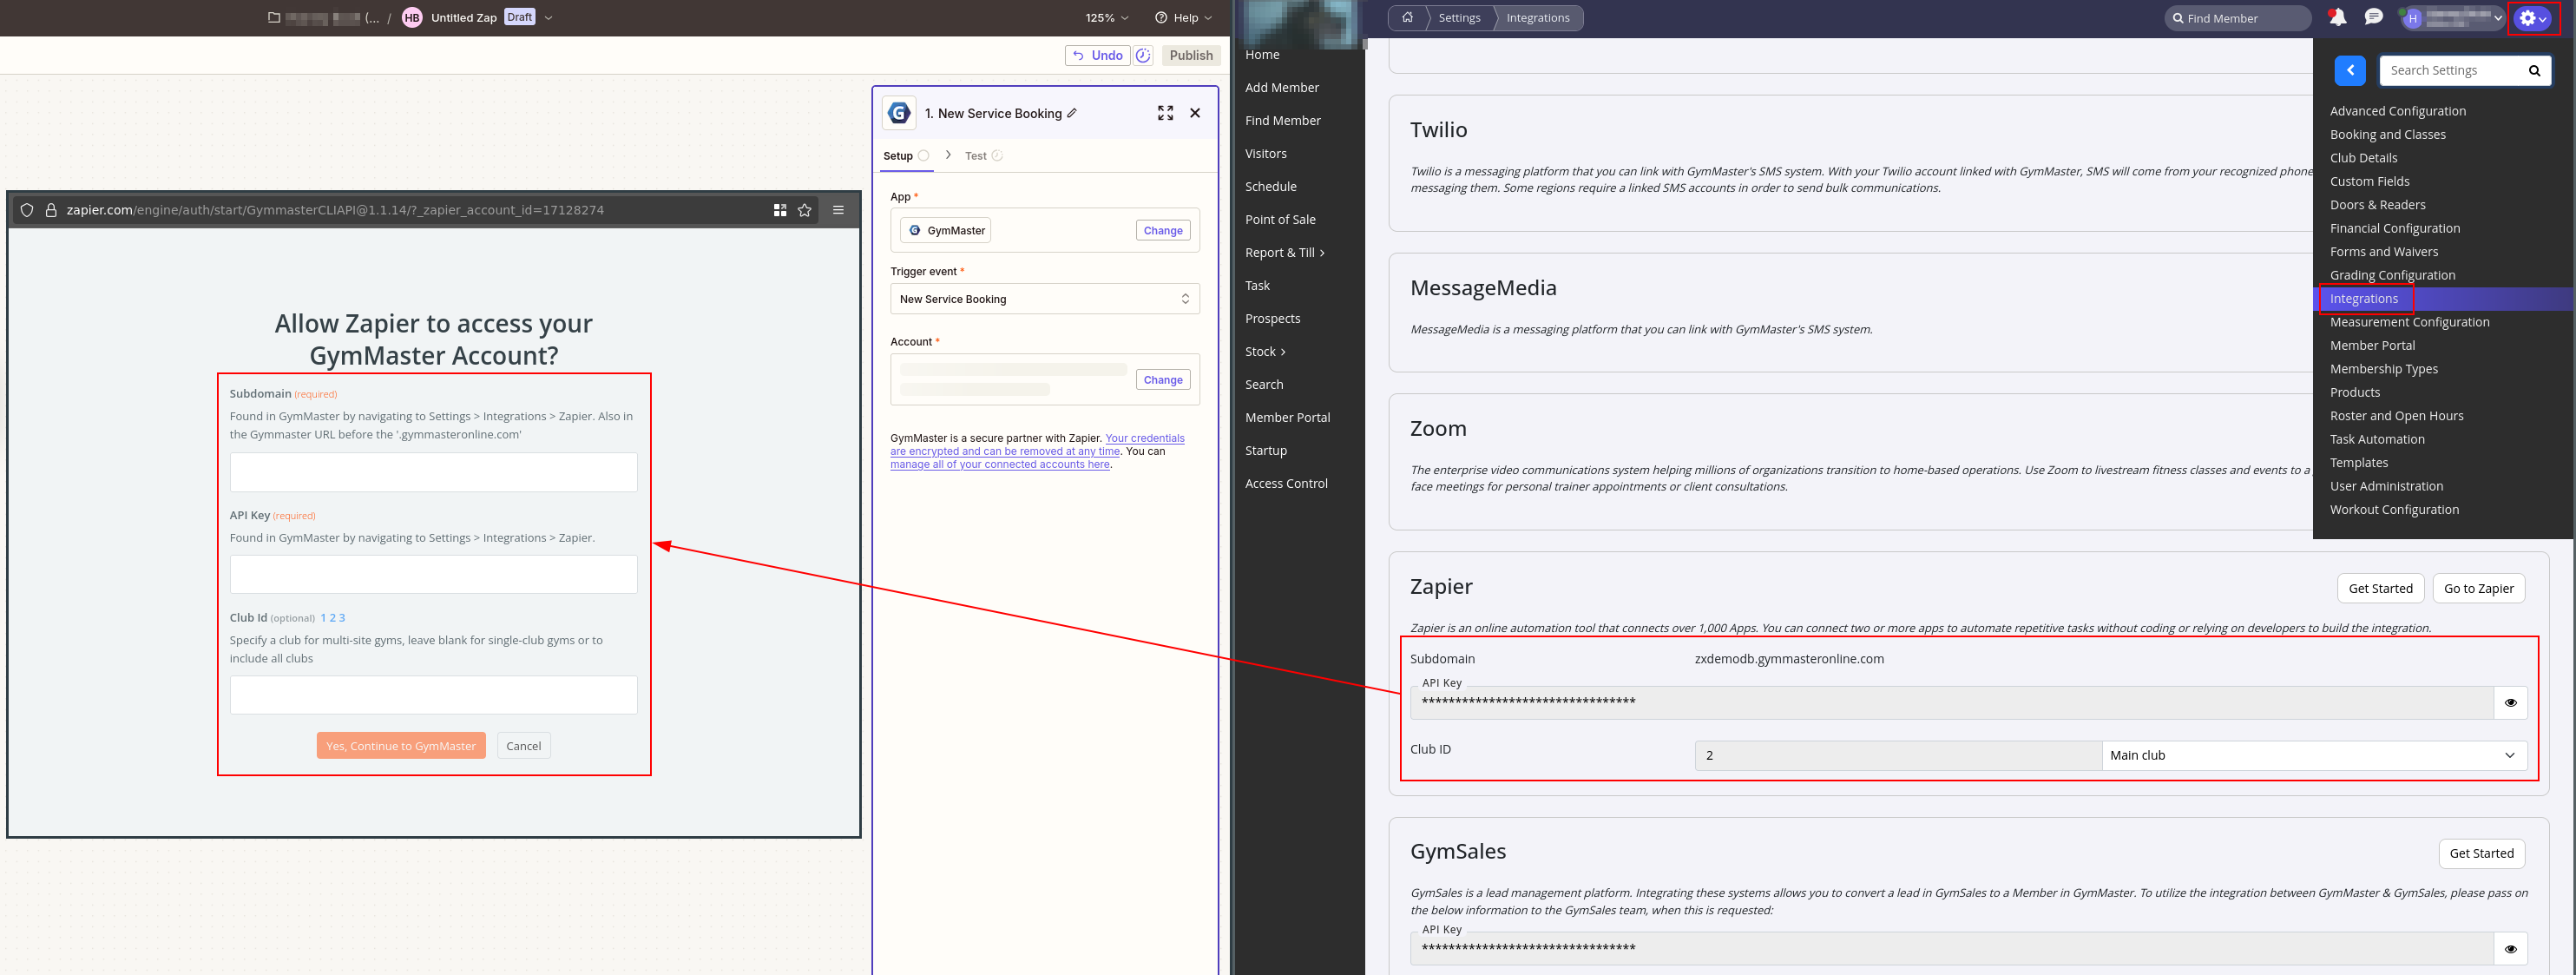Image resolution: width=2576 pixels, height=975 pixels.
Task: Click the Club ID value field showing 2
Action: tap(1897, 756)
